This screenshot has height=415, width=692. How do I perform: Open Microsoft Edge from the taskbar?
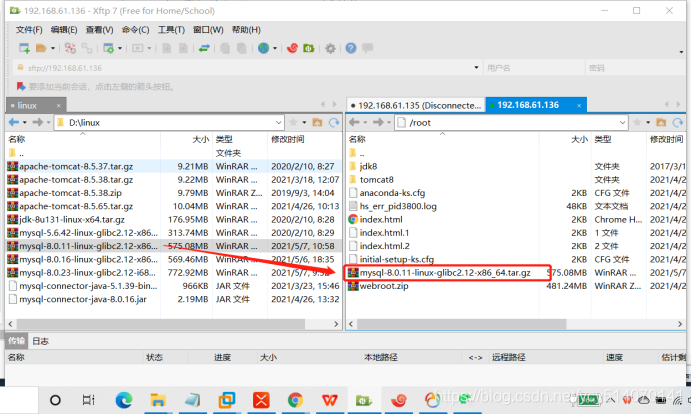pyautogui.click(x=124, y=400)
